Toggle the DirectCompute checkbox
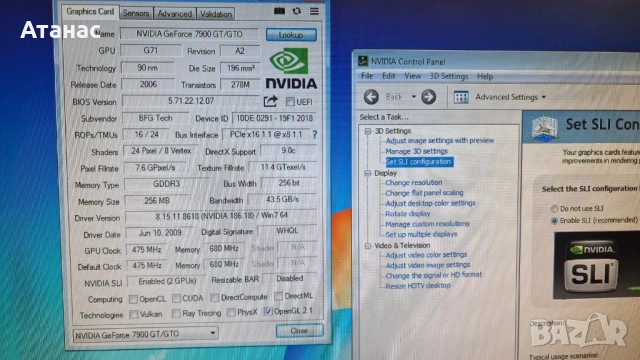This screenshot has height=360, width=640. 215,298
